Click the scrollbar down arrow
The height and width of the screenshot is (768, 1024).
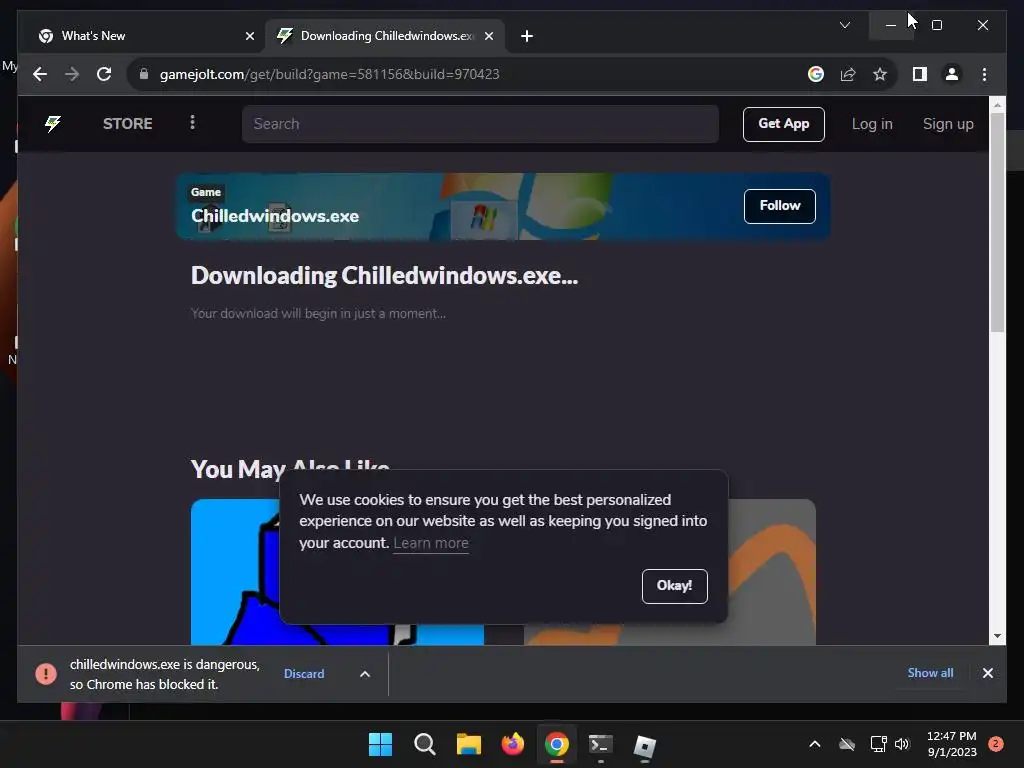pos(997,635)
